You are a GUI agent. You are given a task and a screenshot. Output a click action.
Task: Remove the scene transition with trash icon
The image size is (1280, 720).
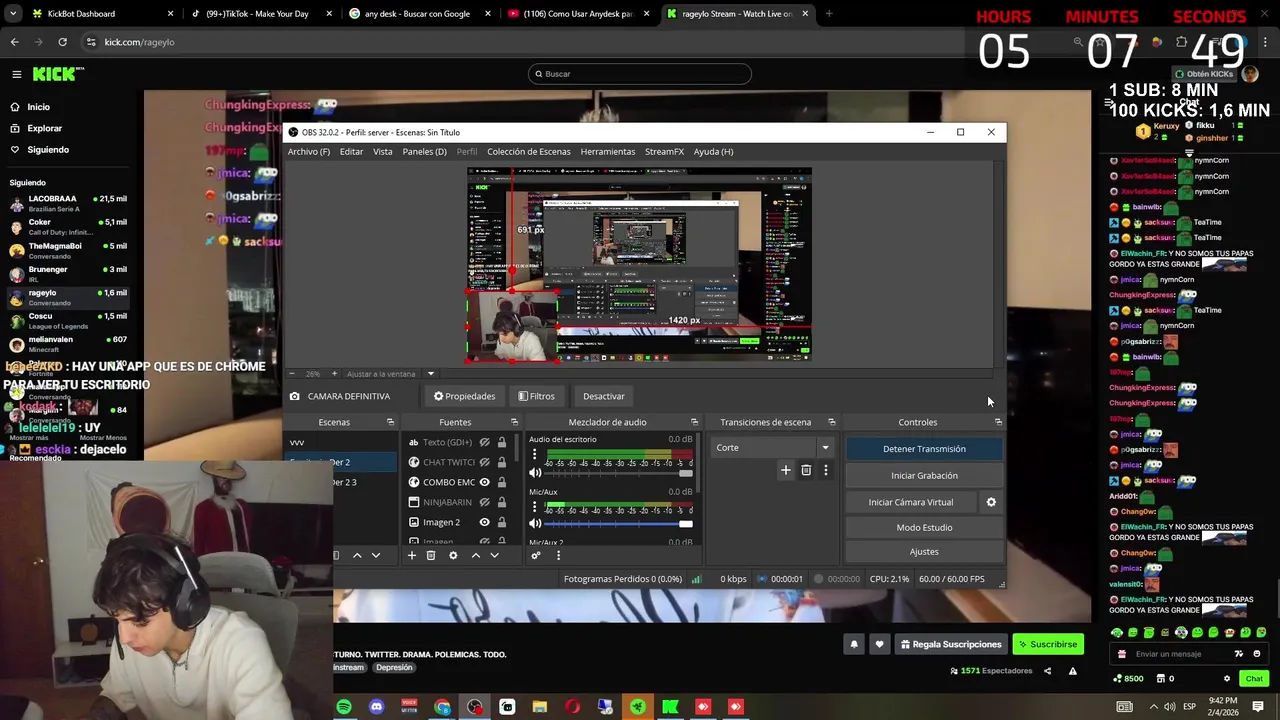pyautogui.click(x=806, y=470)
